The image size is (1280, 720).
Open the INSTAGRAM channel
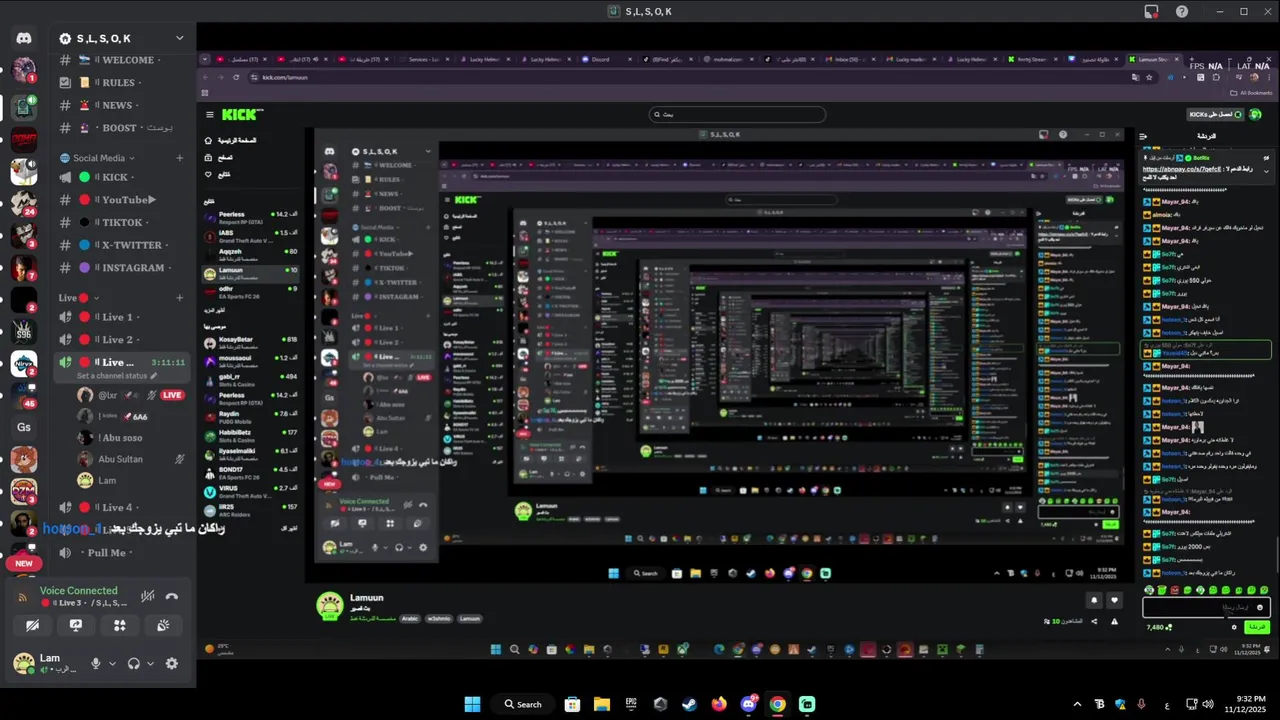pyautogui.click(x=123, y=268)
